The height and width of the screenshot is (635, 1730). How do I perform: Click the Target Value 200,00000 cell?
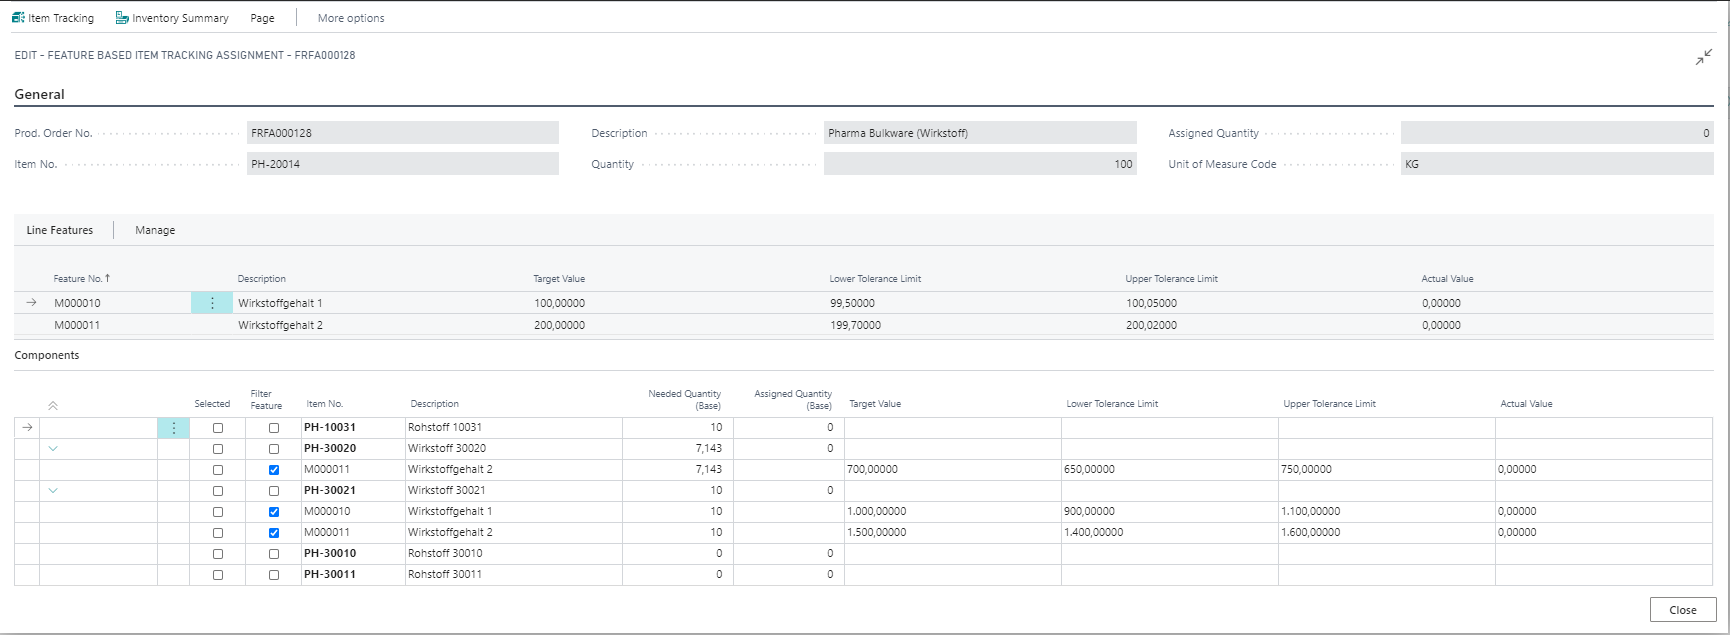[559, 325]
